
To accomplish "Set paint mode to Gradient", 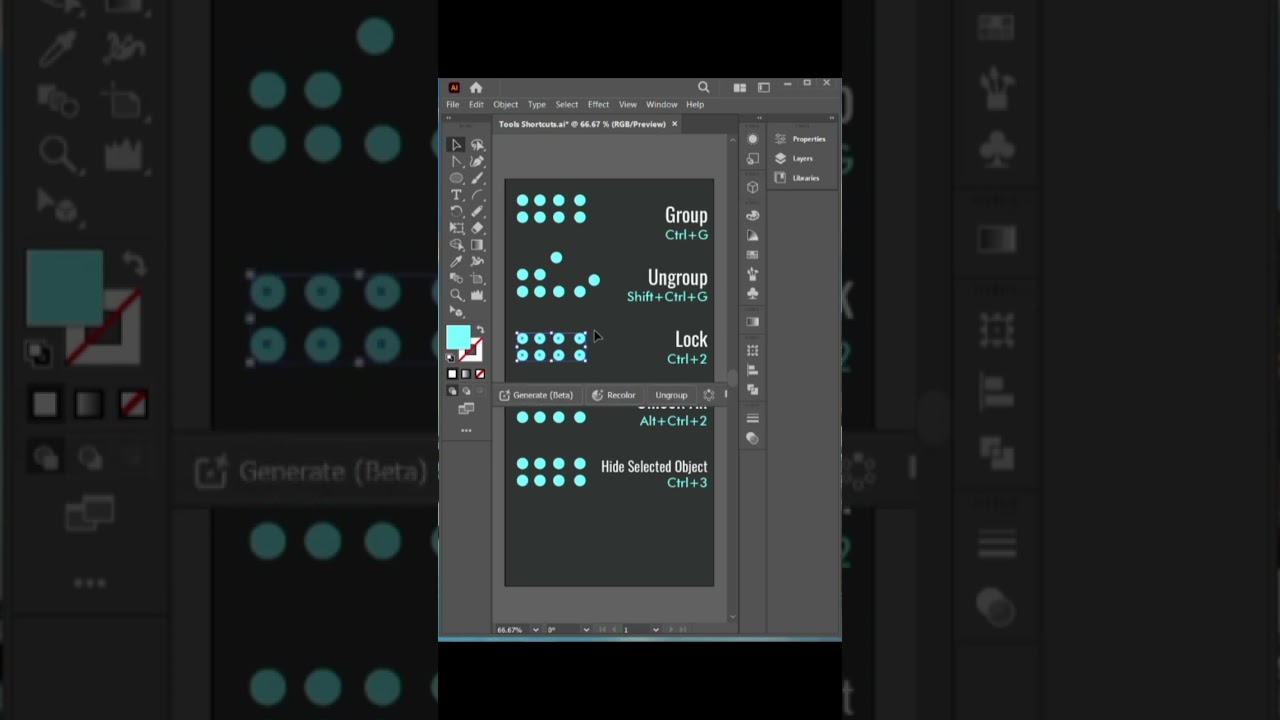I will [x=465, y=374].
